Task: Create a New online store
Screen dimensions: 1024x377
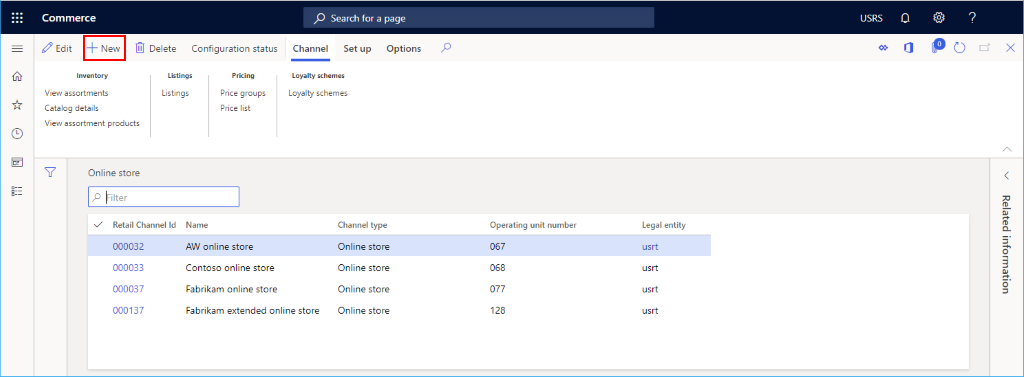Action: coord(104,48)
